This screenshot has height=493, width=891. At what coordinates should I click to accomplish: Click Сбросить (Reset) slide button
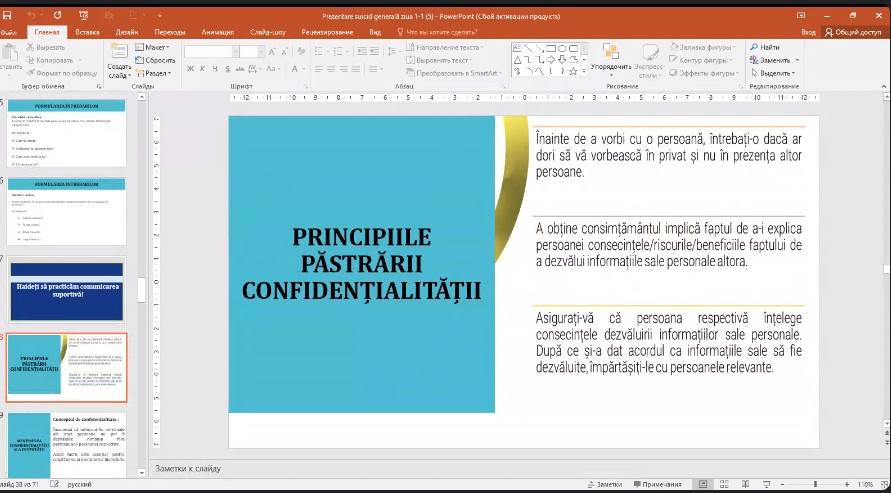click(x=155, y=60)
